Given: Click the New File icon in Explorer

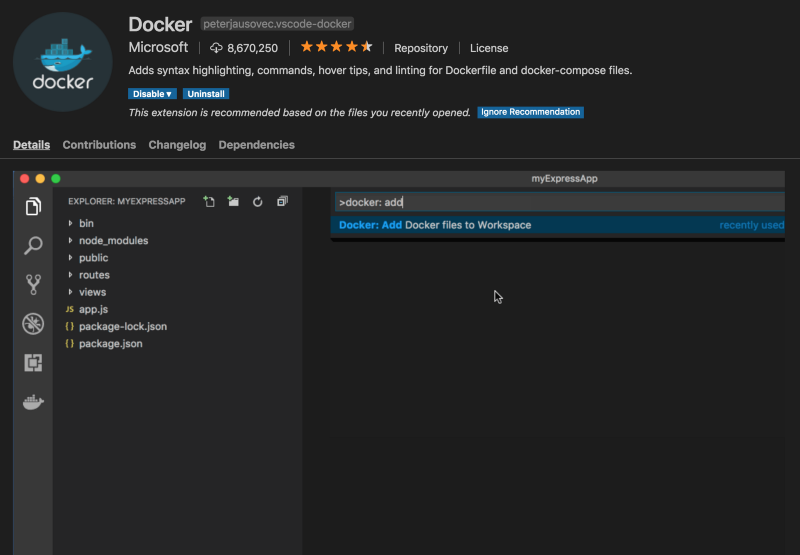Looking at the screenshot, I should [x=209, y=201].
